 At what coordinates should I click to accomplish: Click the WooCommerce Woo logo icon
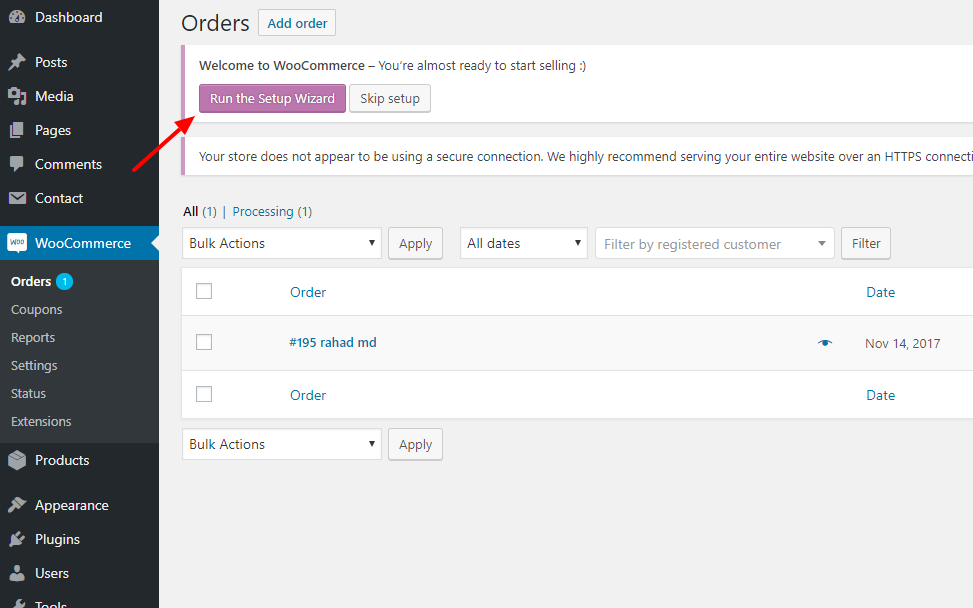tap(17, 243)
